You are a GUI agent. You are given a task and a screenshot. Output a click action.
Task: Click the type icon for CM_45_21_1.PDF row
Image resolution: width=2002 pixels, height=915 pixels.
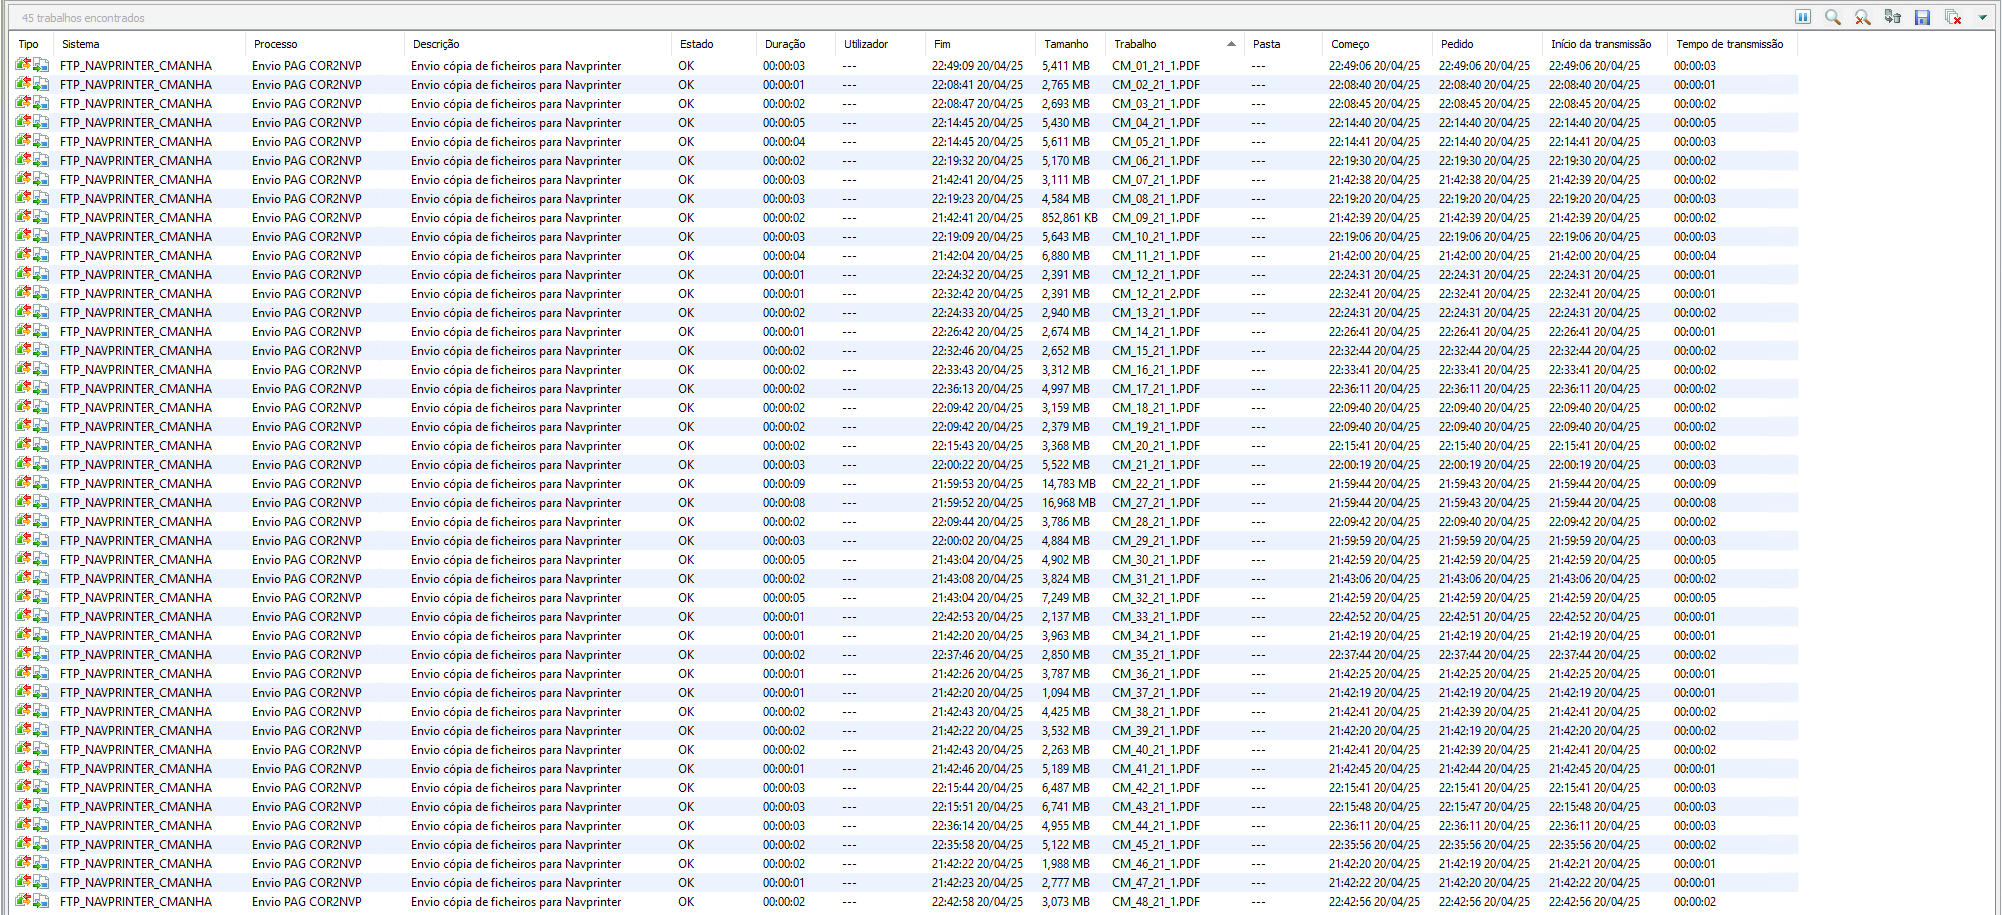32,845
